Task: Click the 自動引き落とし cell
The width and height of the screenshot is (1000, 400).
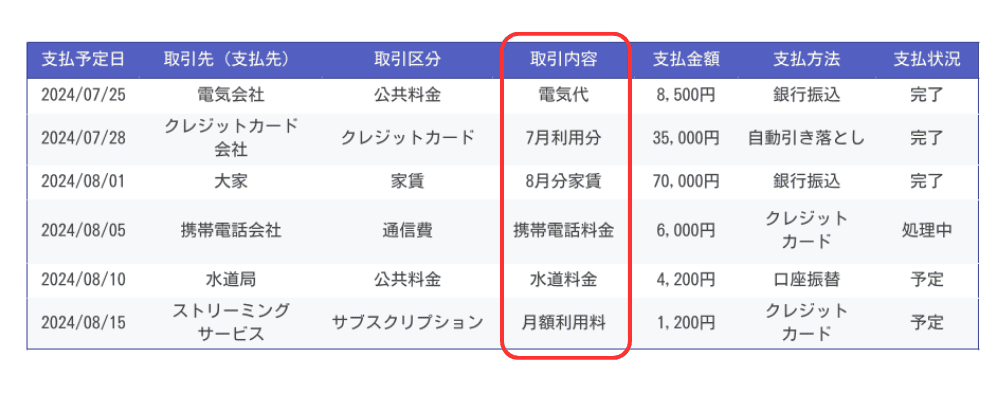Action: [806, 138]
